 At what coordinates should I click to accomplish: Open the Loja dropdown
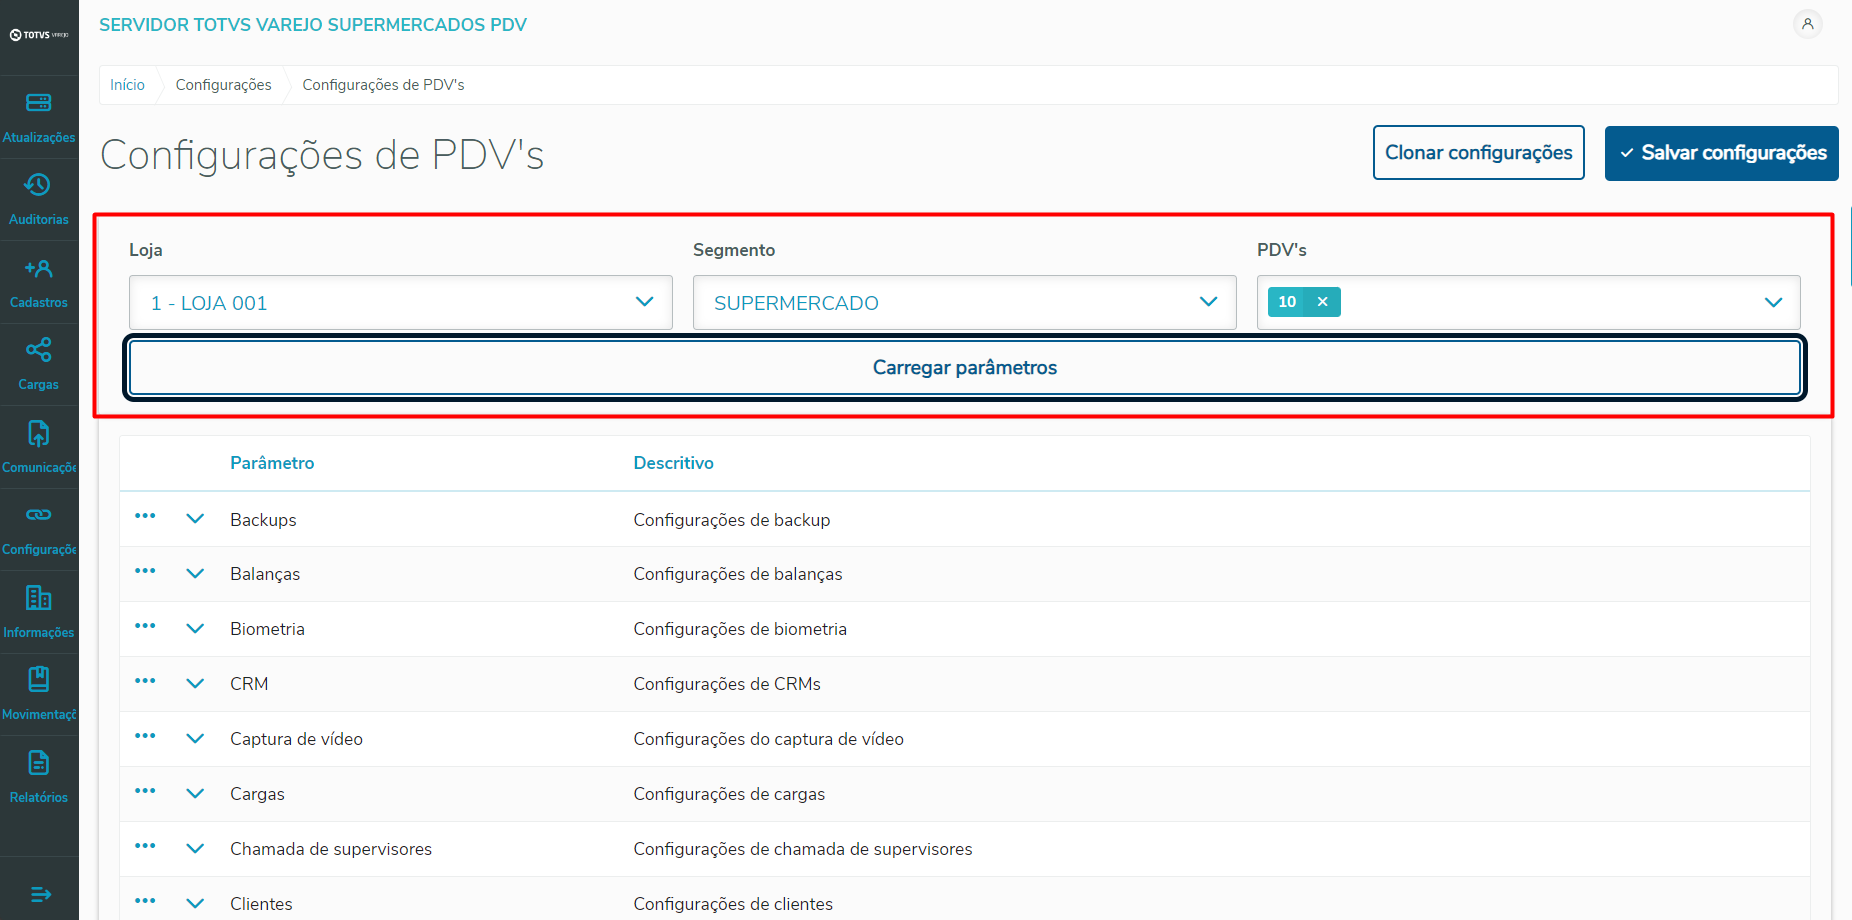(400, 303)
